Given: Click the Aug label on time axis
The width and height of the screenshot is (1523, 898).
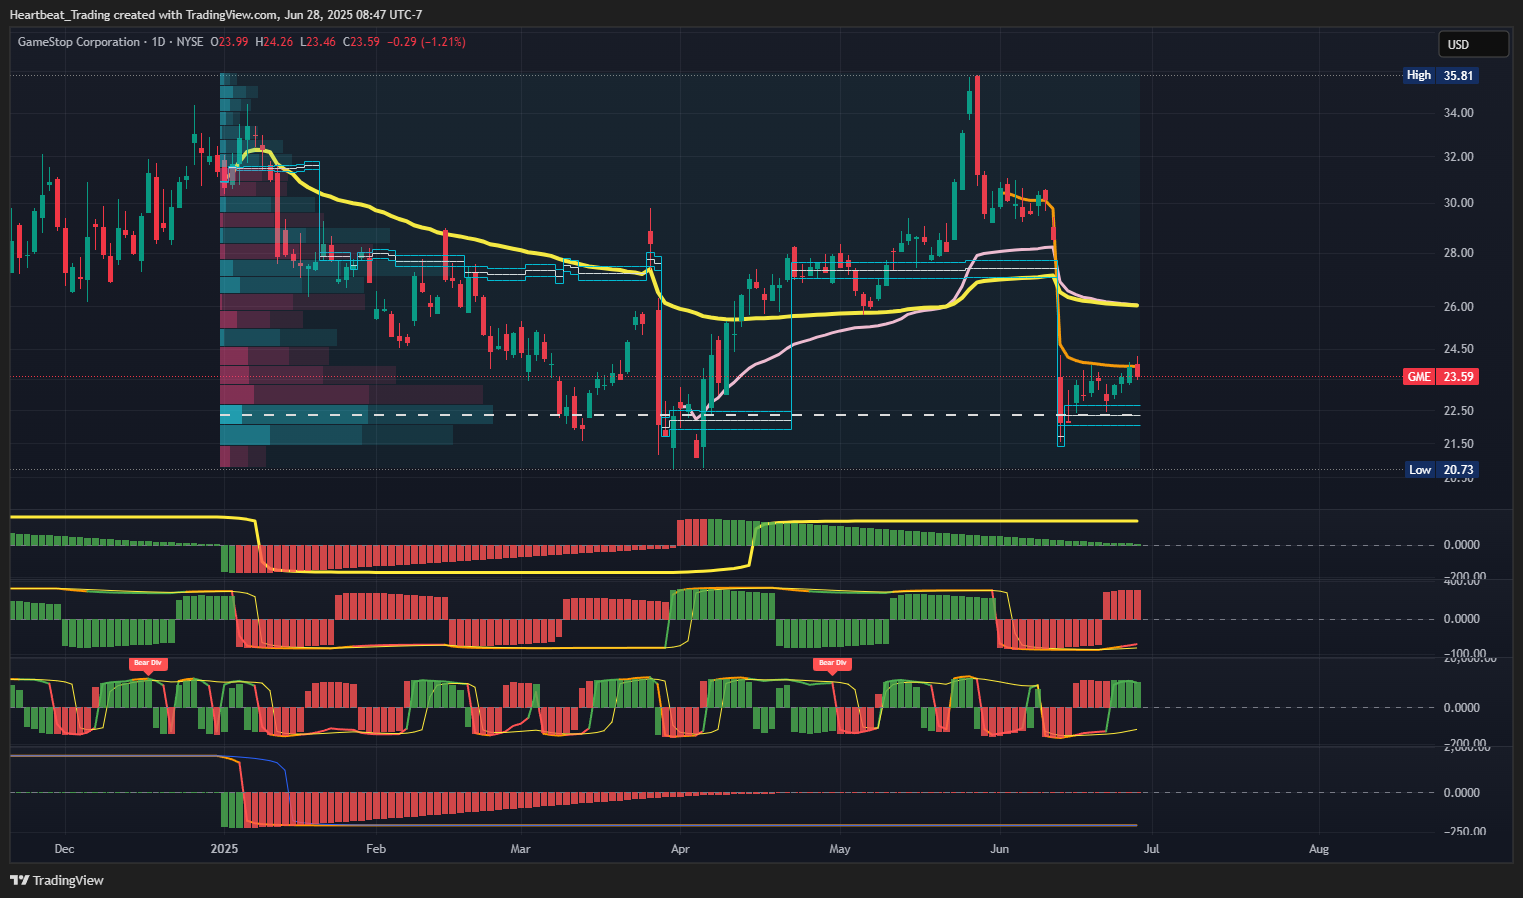Looking at the screenshot, I should click(x=1319, y=849).
